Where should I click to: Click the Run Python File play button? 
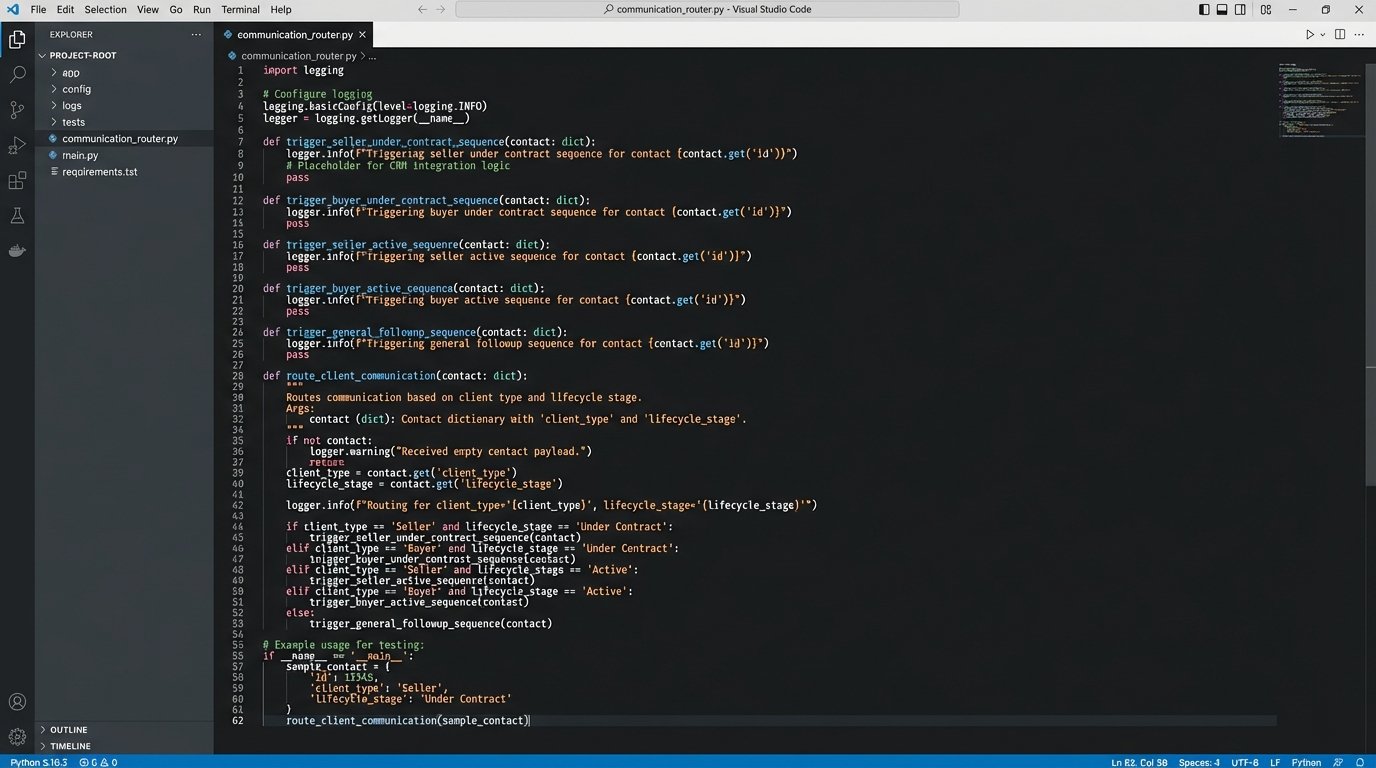(x=1309, y=34)
